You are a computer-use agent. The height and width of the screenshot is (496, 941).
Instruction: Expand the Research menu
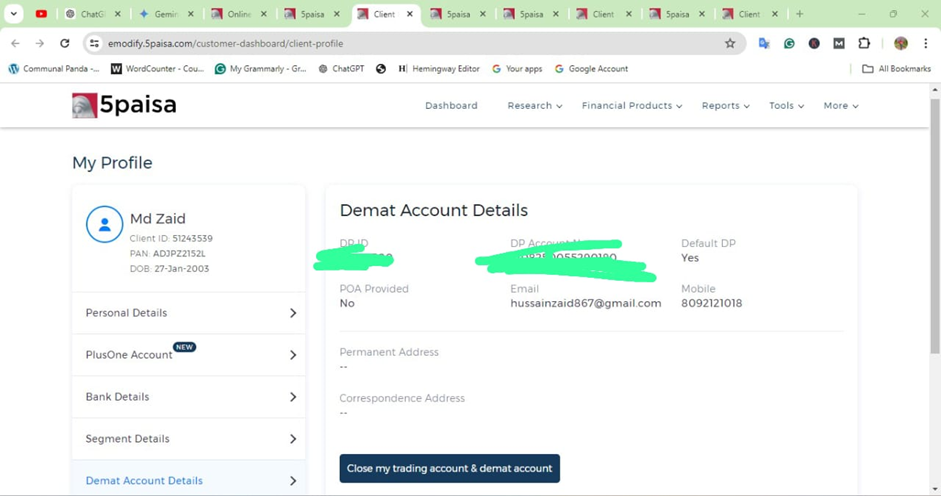coord(535,106)
